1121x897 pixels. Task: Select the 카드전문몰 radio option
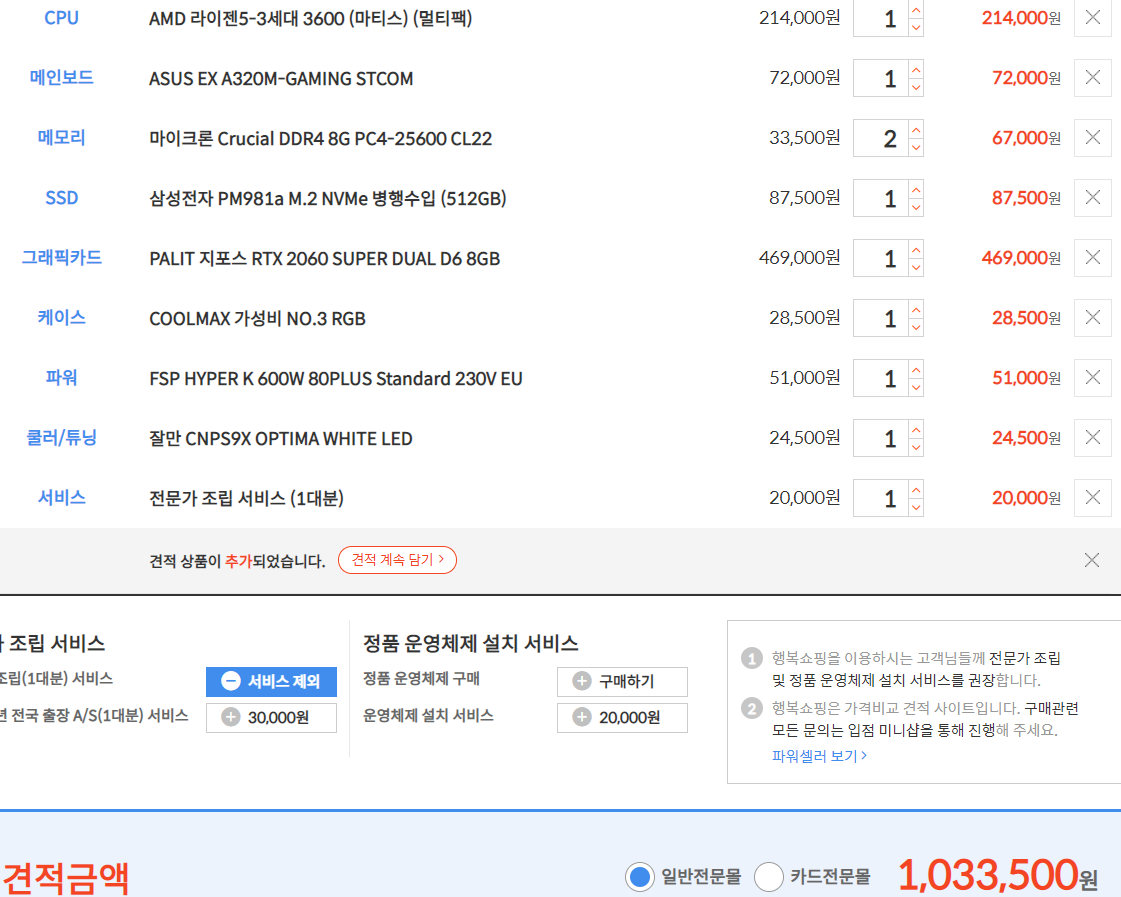pos(769,876)
